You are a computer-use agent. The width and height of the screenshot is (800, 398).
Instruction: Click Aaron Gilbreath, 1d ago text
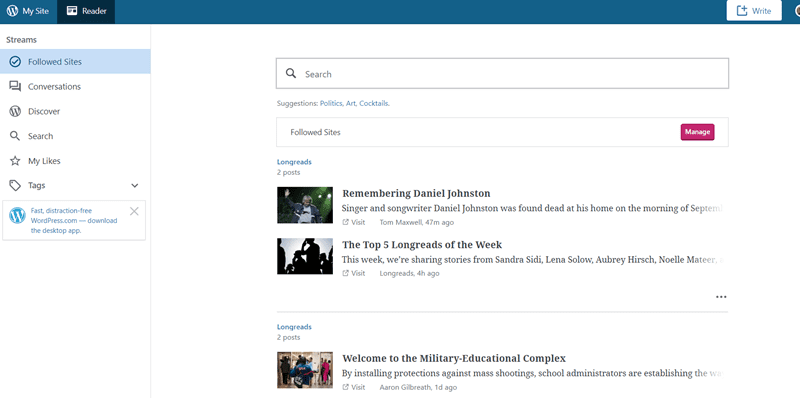418,387
